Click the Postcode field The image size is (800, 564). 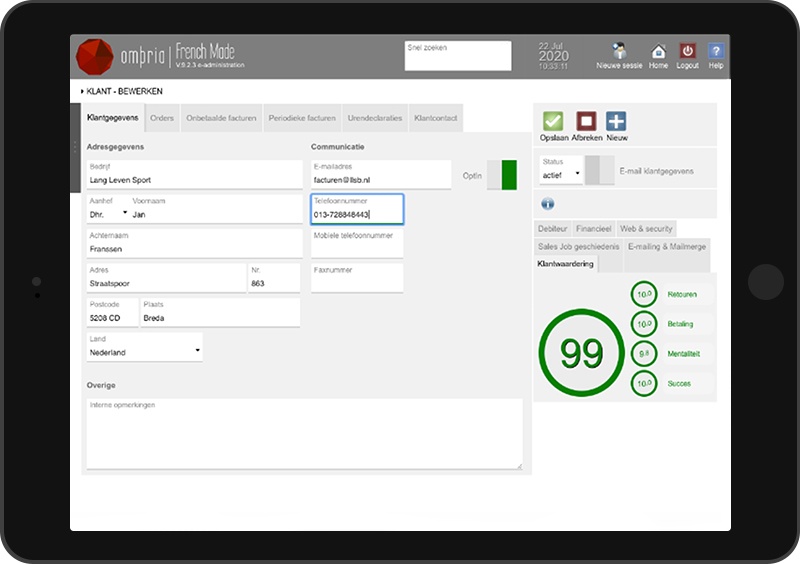(x=112, y=312)
